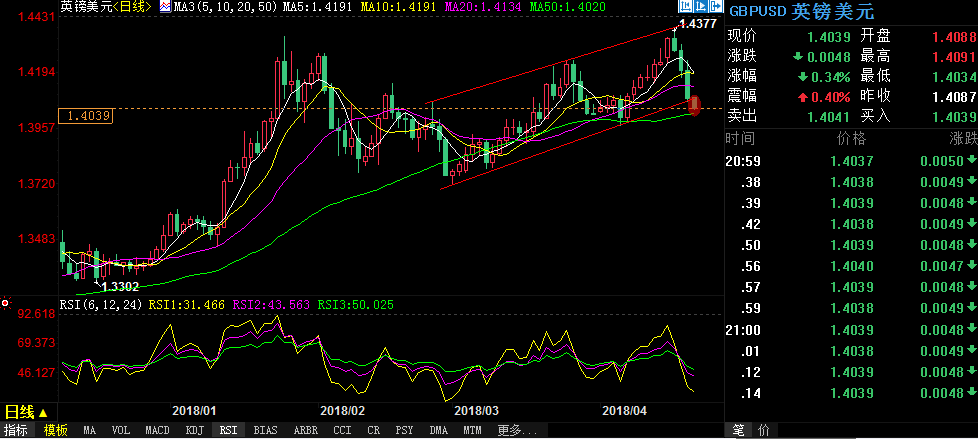Click the 1.4039 current price axis label
978x439 pixels.
86,116
